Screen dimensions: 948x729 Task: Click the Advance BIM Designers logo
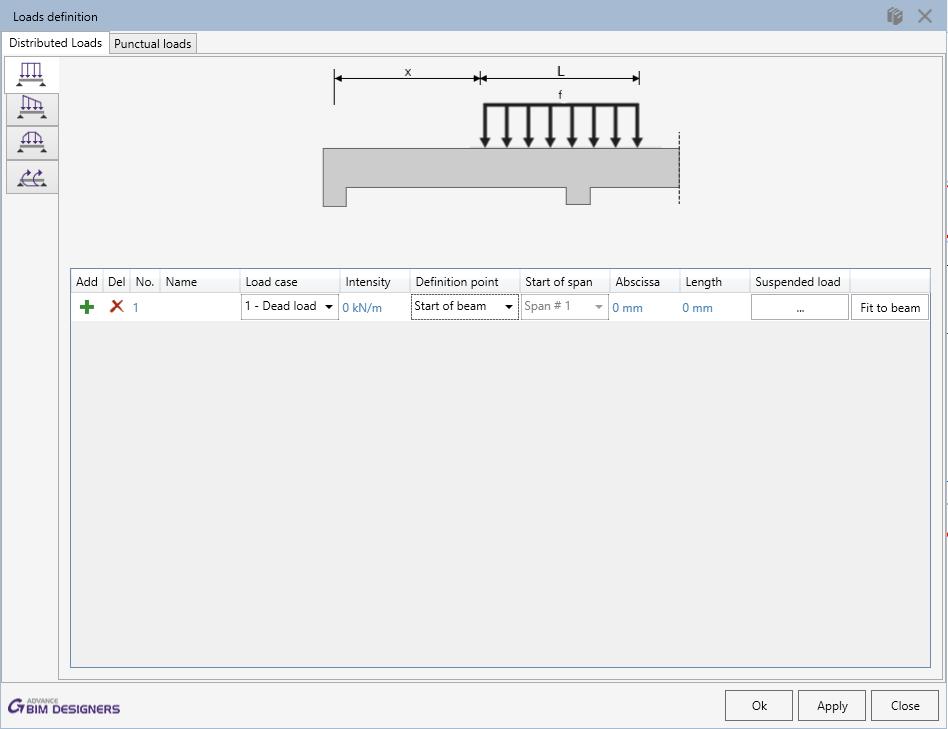[63, 706]
